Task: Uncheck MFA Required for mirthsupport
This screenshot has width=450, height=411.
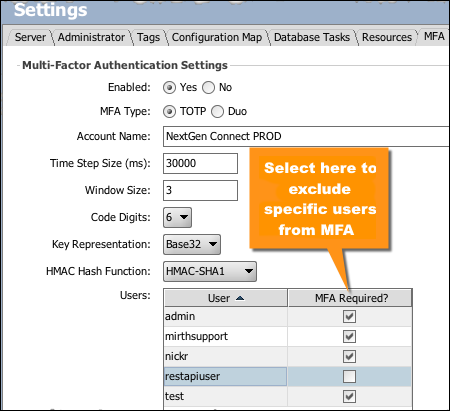Action: pyautogui.click(x=349, y=336)
